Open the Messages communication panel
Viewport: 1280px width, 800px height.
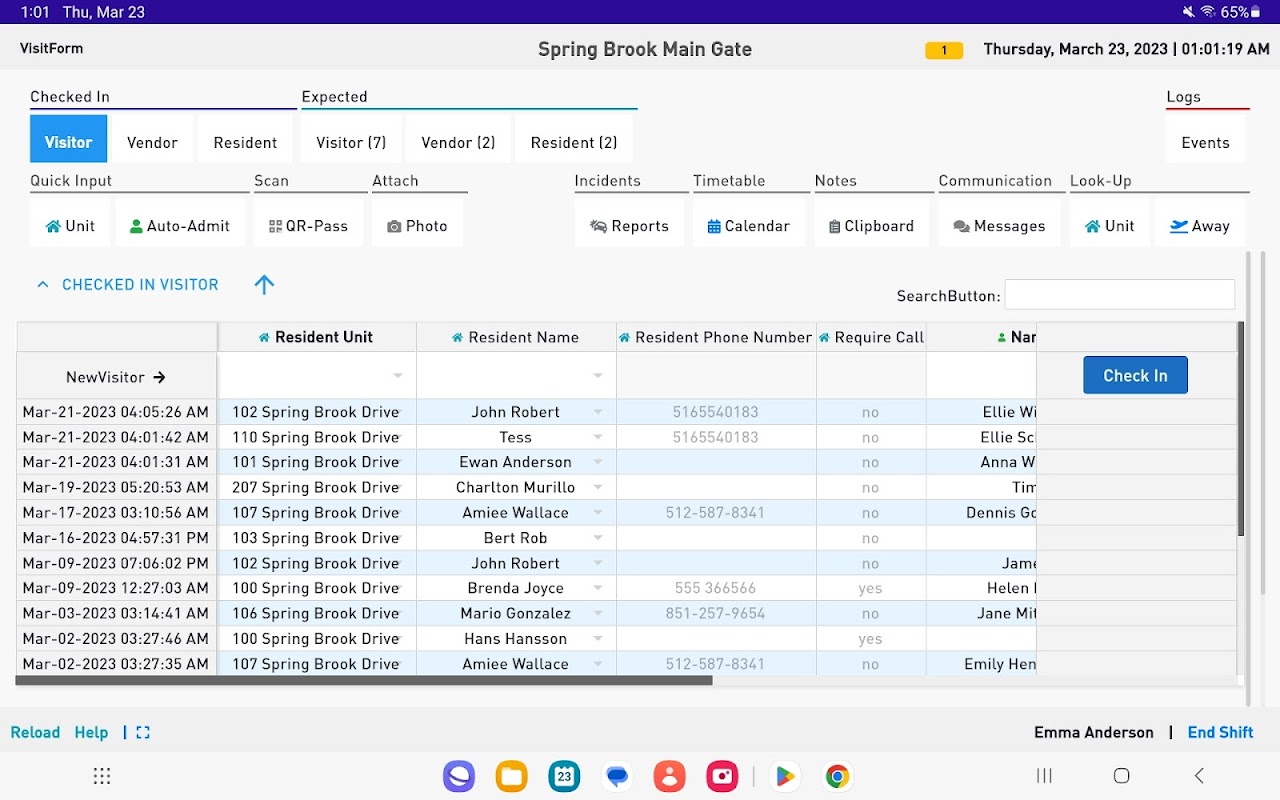(999, 226)
